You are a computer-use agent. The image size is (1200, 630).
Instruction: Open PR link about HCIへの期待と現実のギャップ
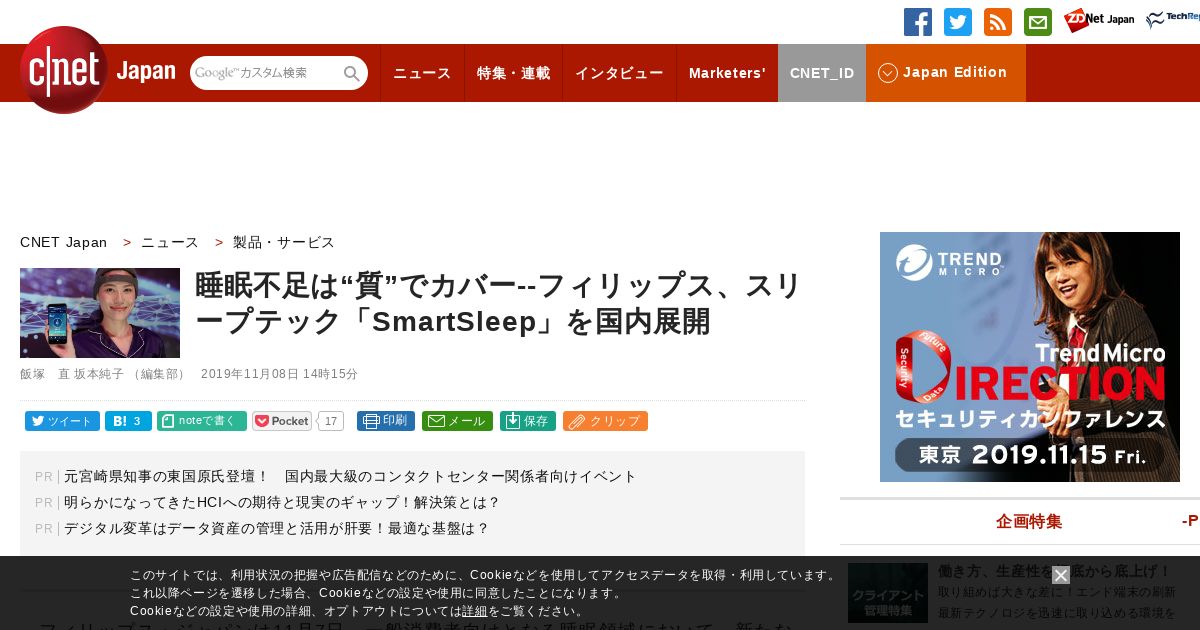(282, 502)
